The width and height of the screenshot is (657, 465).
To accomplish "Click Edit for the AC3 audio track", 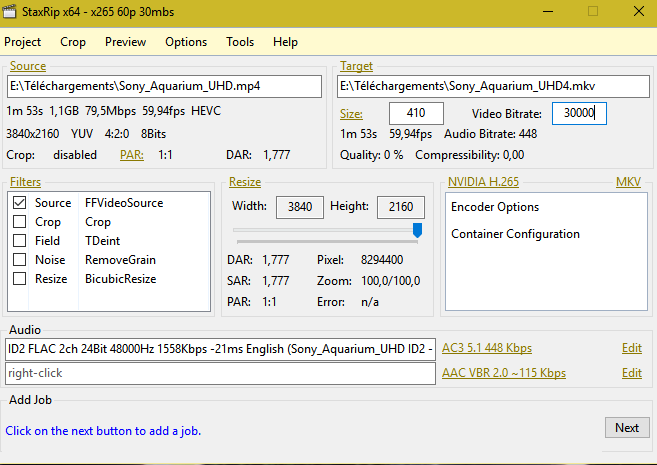I will (x=632, y=348).
